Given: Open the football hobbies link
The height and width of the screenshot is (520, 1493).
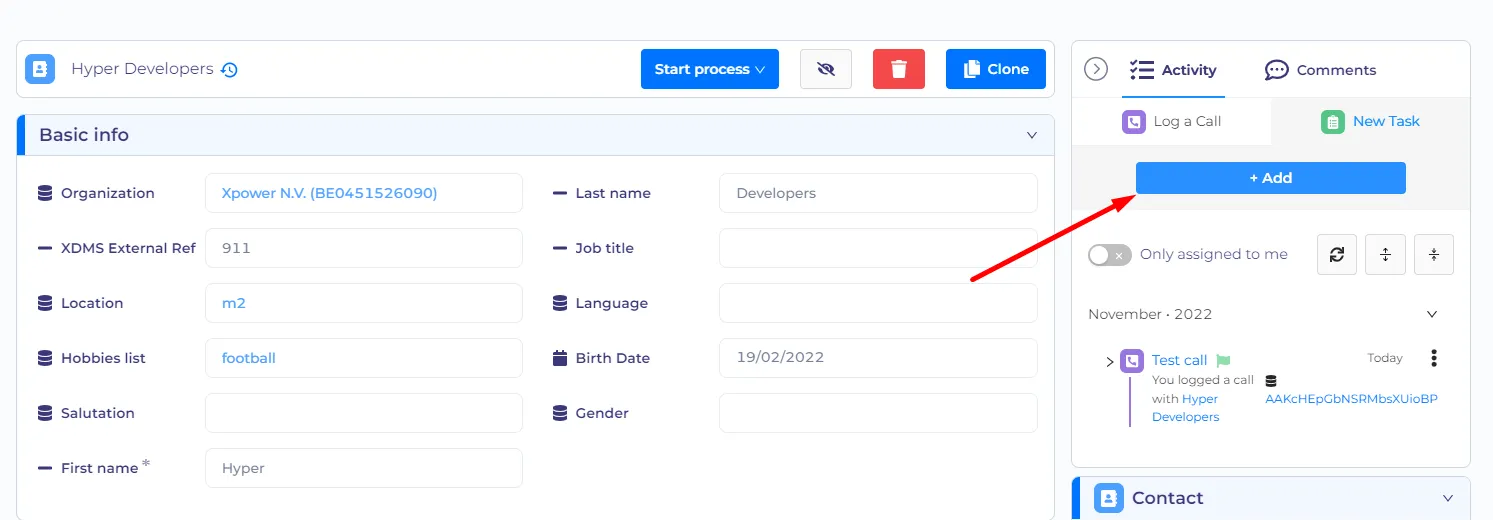Looking at the screenshot, I should point(249,358).
